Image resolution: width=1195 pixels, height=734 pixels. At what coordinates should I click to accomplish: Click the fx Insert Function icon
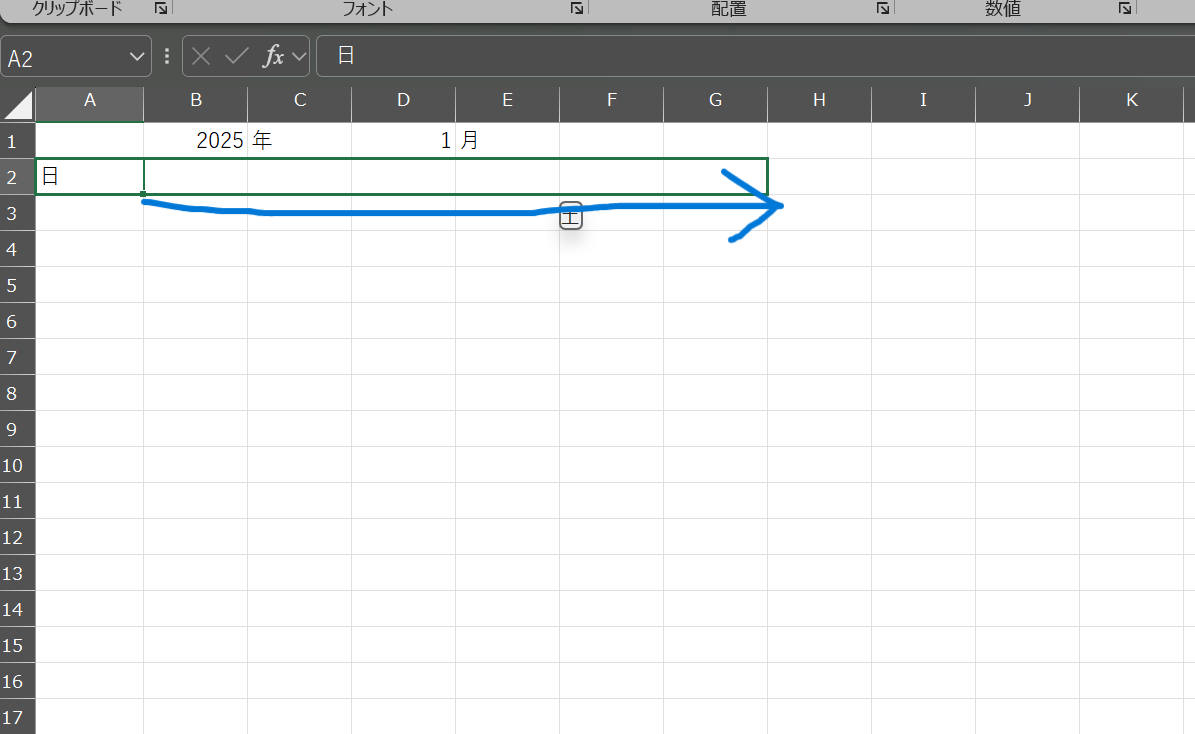pos(273,57)
